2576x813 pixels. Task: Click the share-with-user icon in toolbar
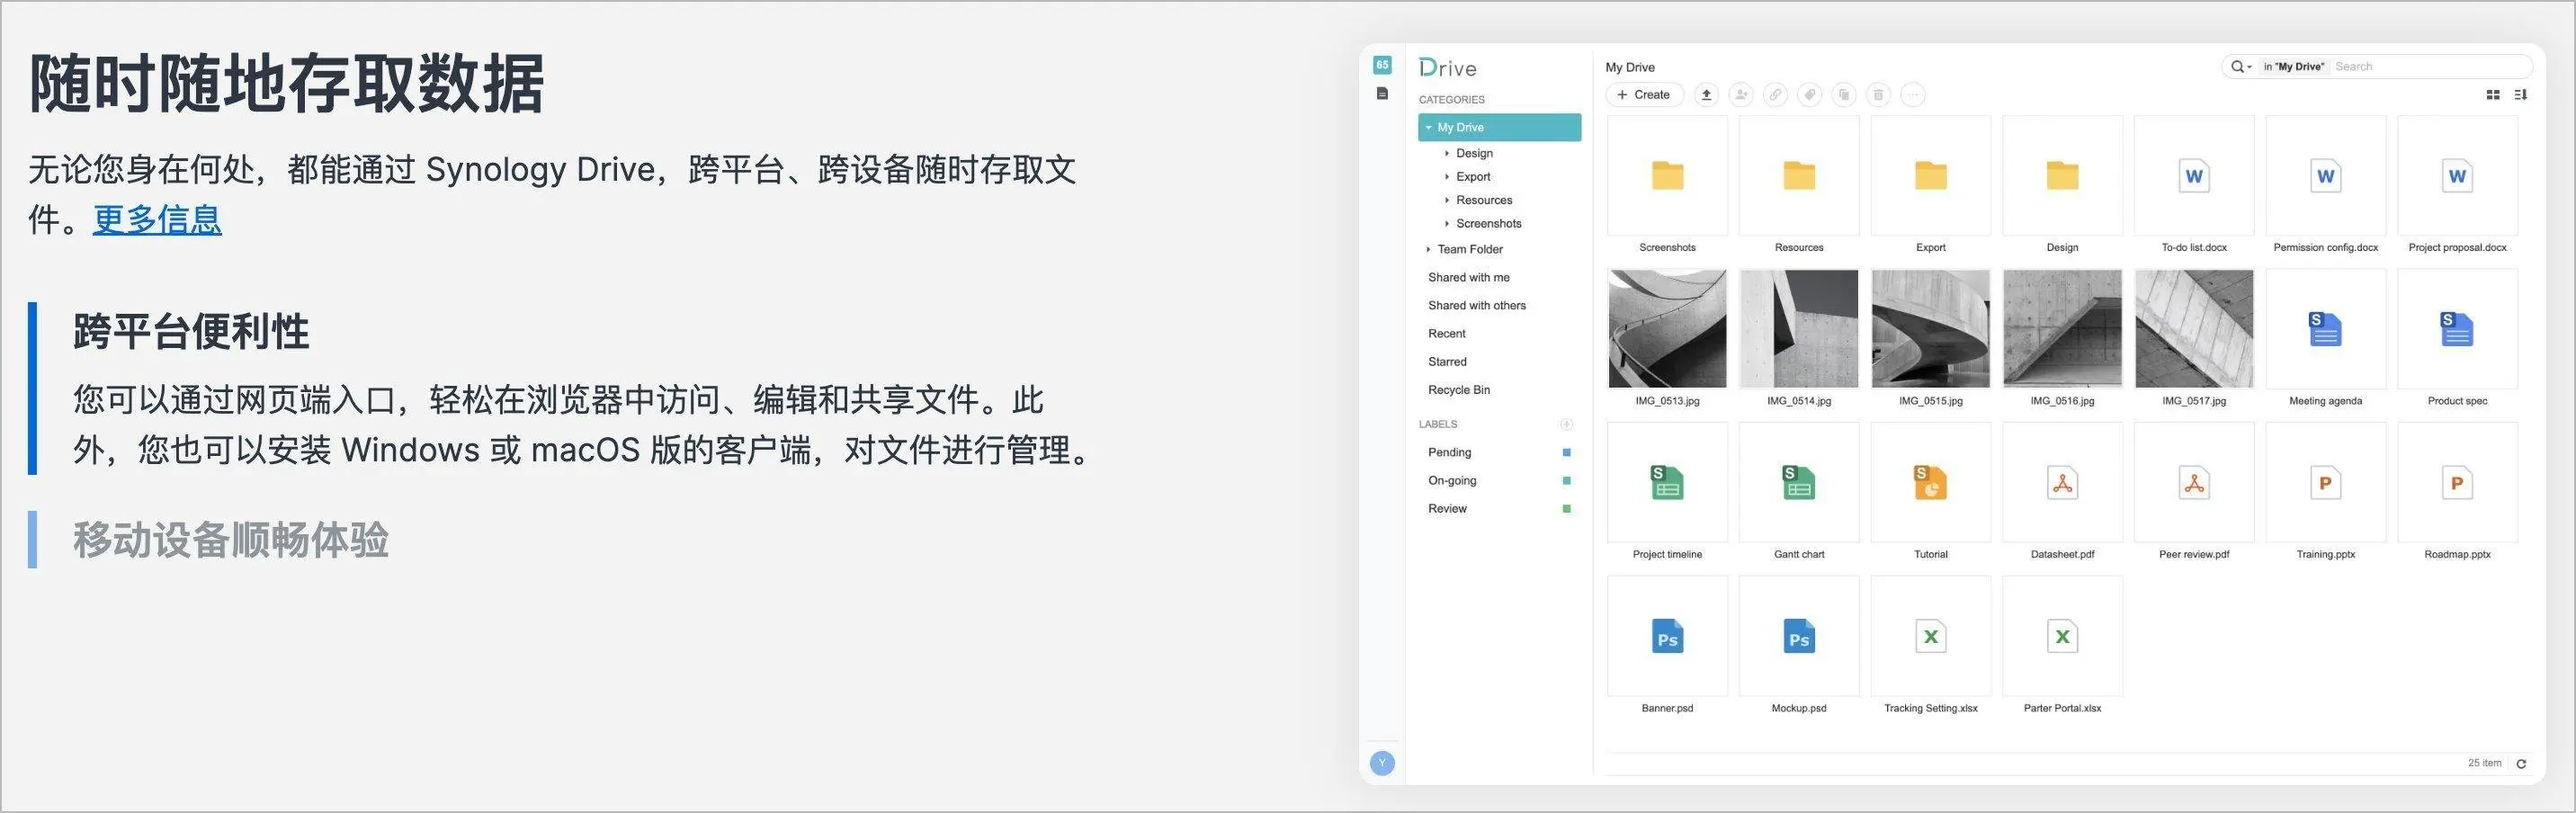[x=1741, y=95]
